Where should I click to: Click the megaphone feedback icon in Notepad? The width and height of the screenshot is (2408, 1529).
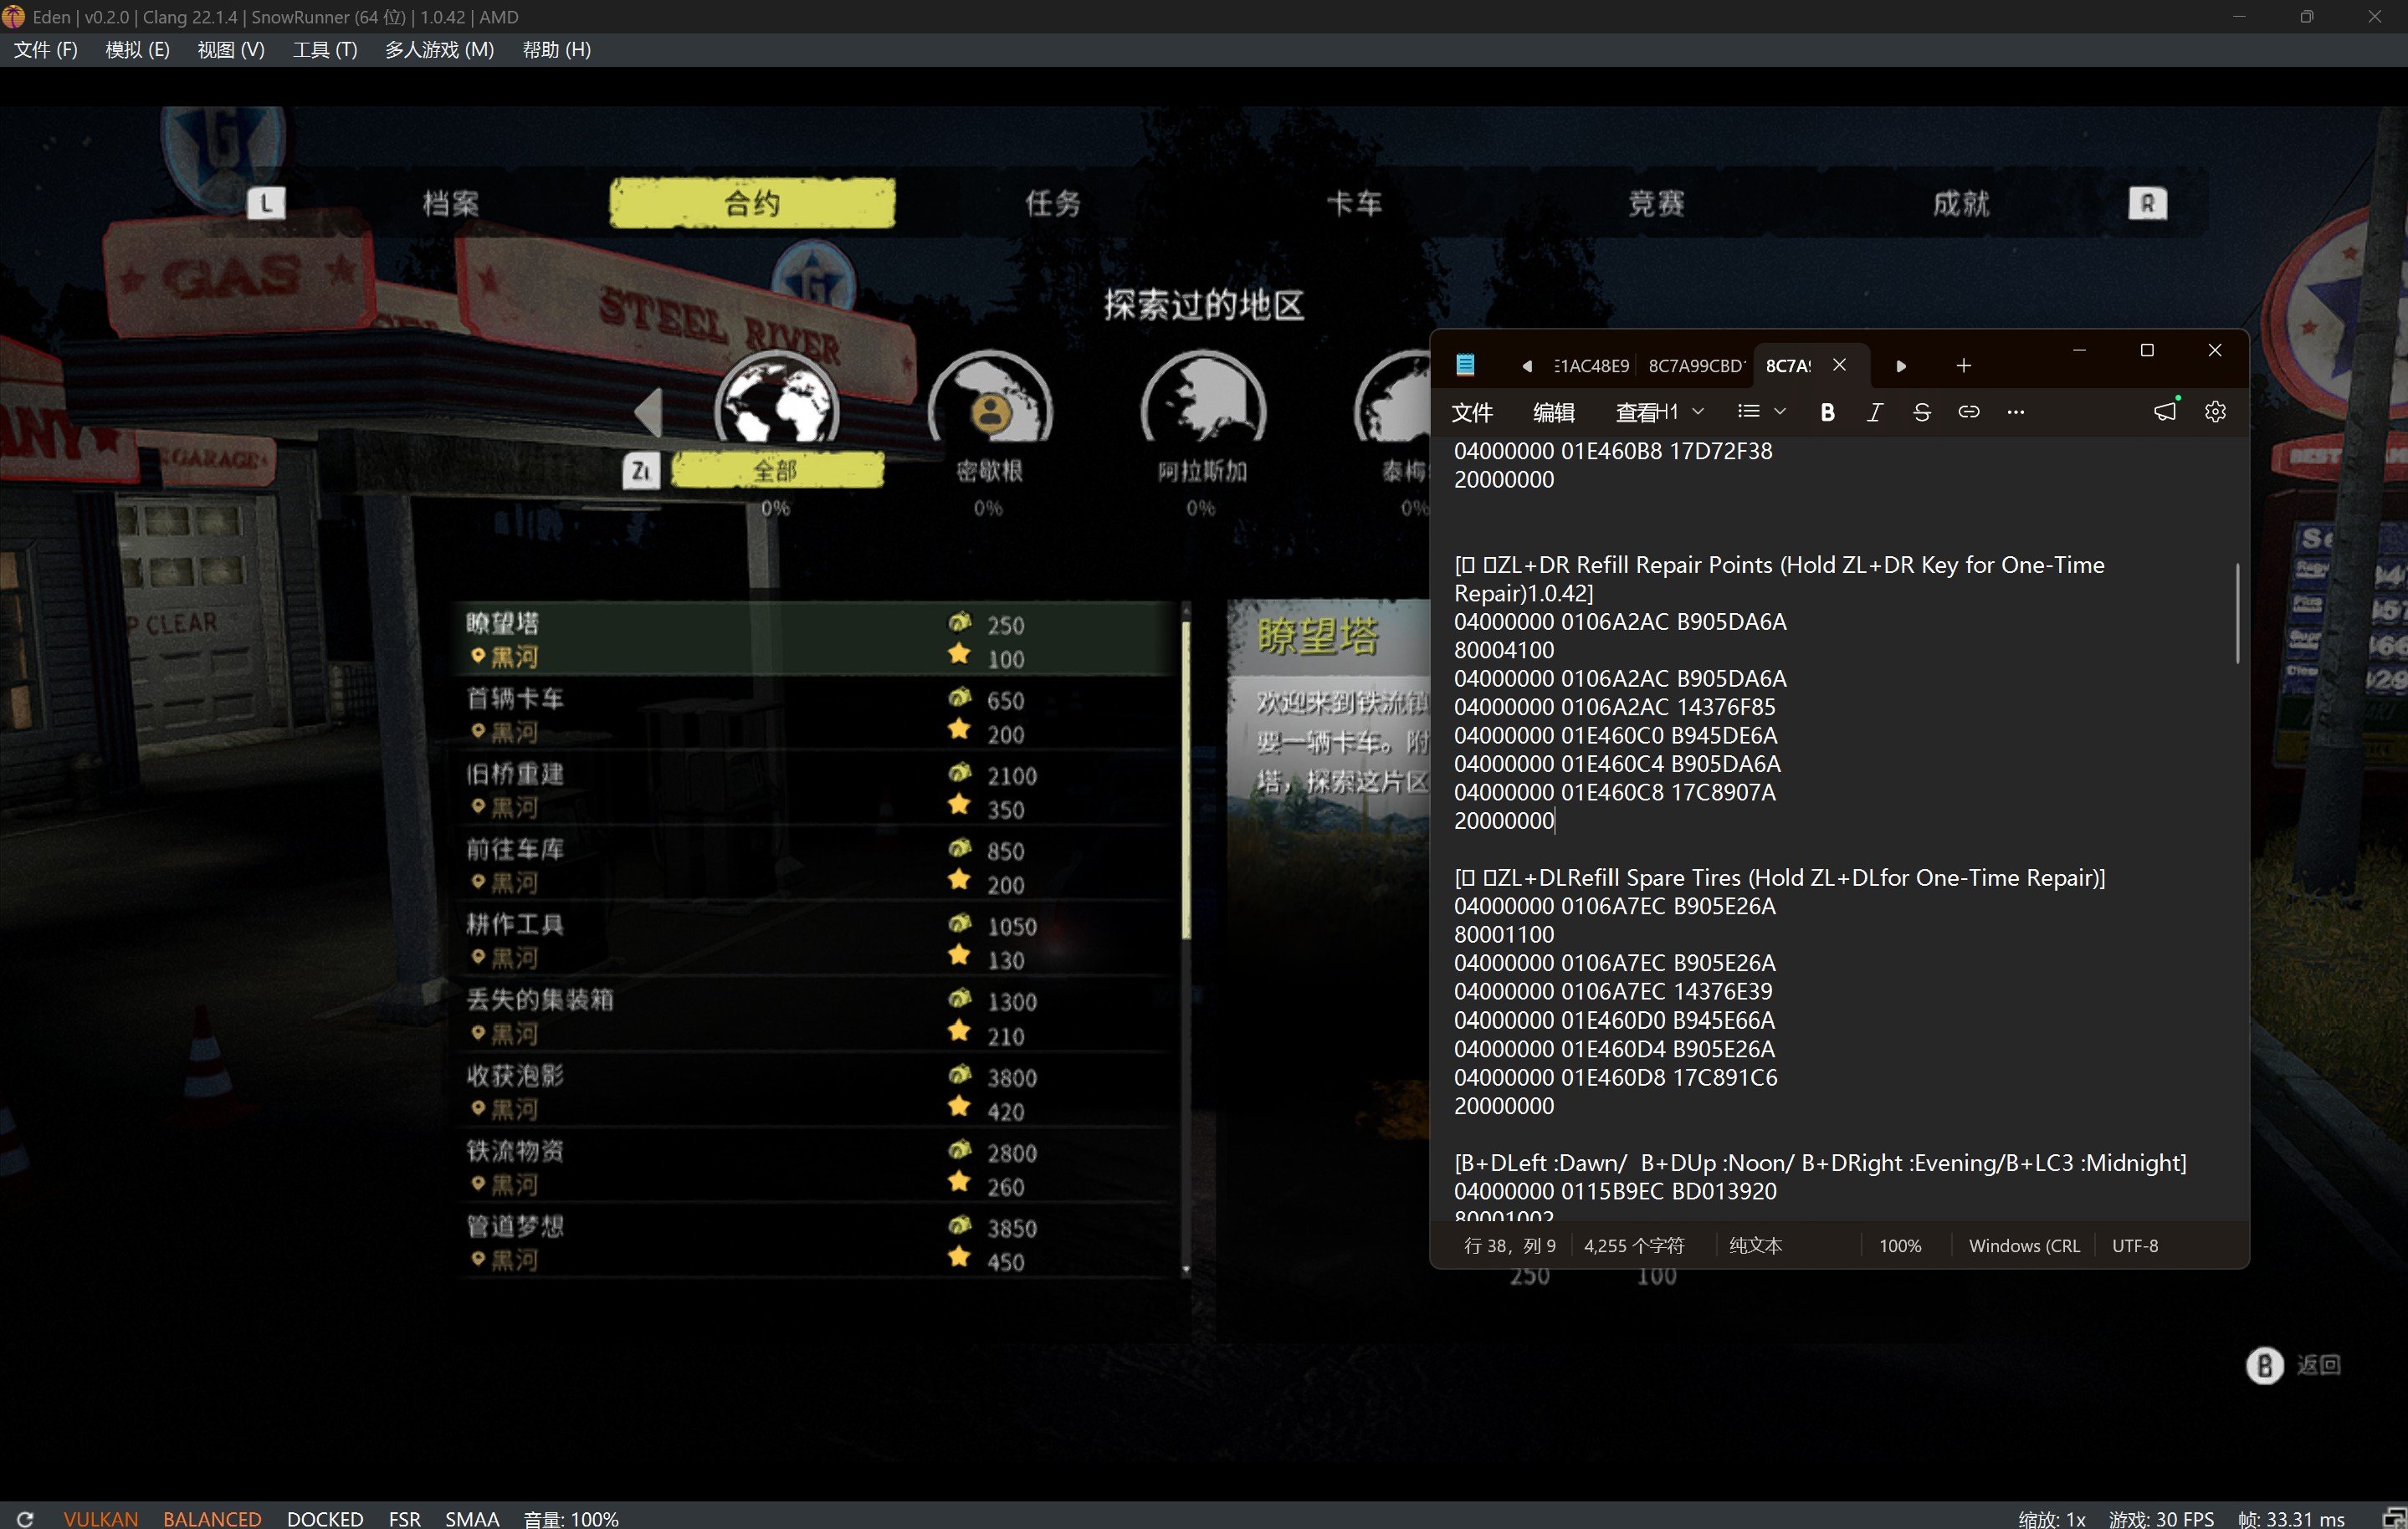coord(2165,411)
